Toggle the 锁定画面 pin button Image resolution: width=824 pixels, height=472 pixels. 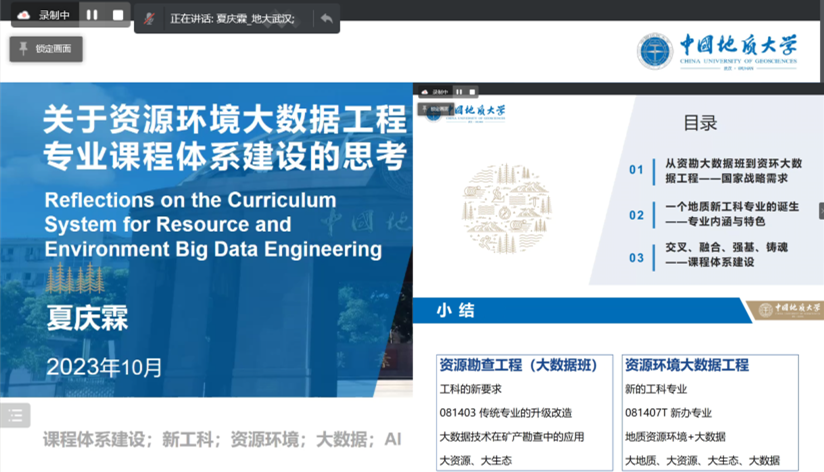coord(47,48)
